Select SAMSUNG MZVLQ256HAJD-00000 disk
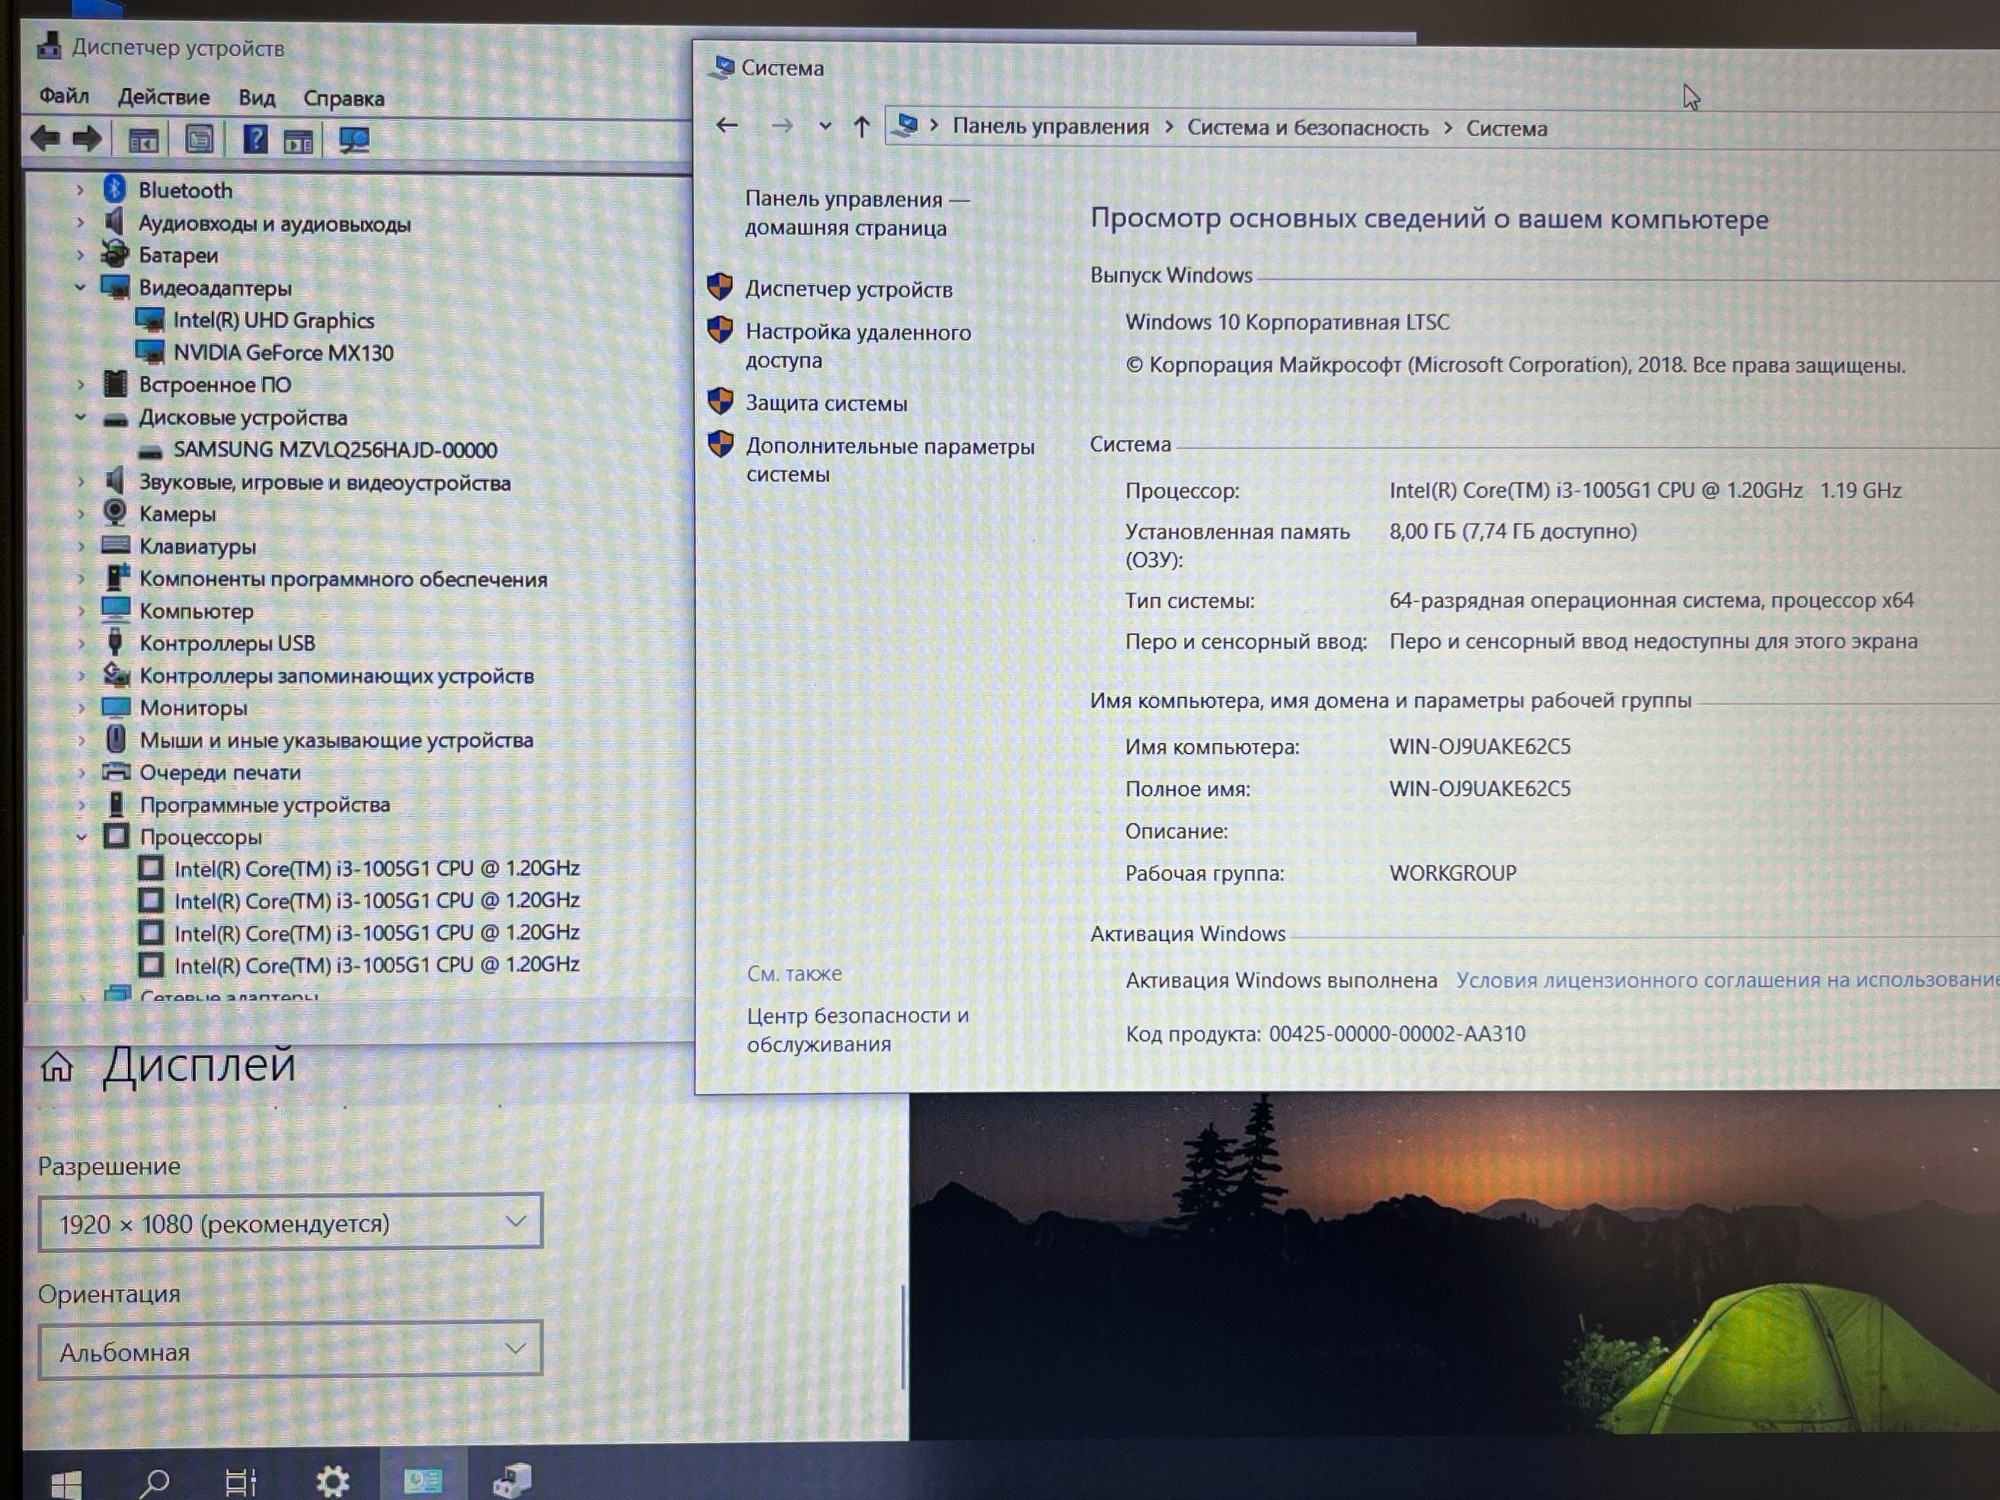 (x=335, y=449)
